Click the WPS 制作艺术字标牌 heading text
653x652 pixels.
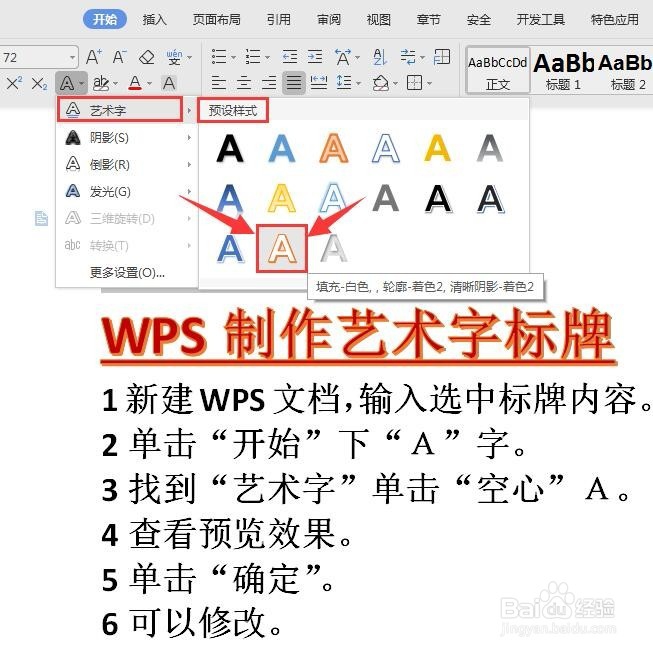[x=358, y=336]
